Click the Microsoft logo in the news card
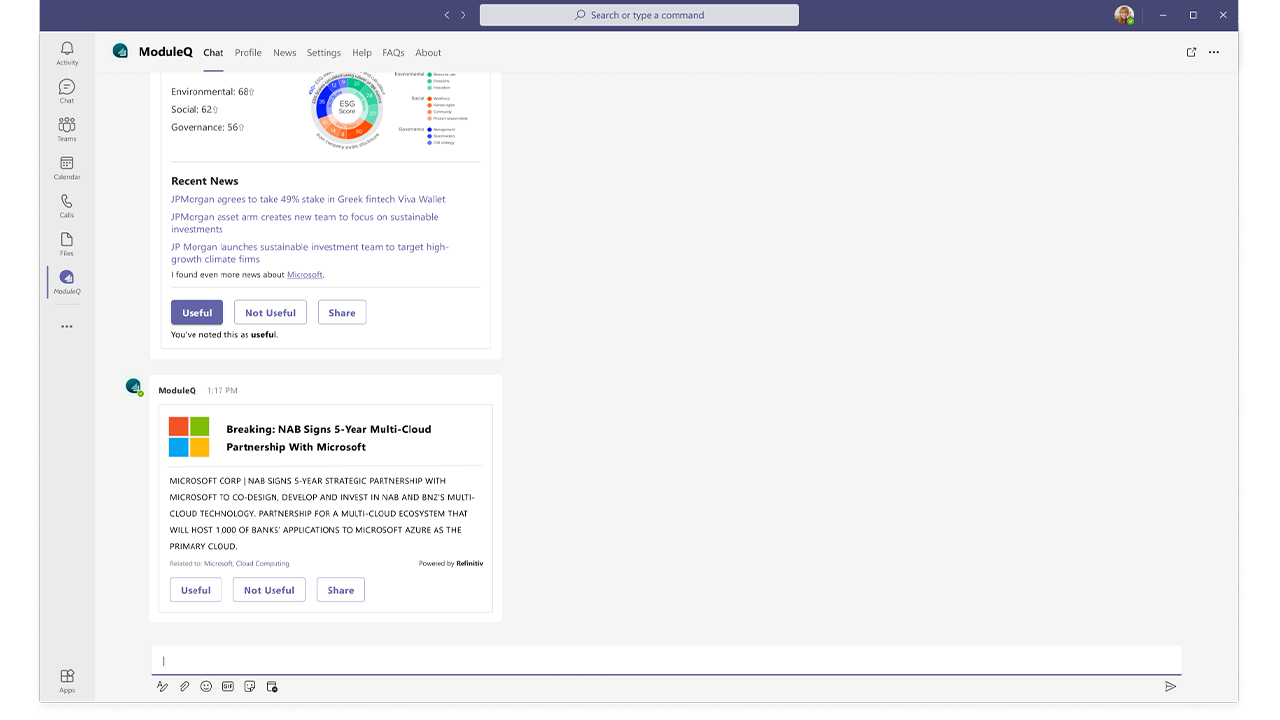The width and height of the screenshot is (1280, 720). click(x=189, y=437)
